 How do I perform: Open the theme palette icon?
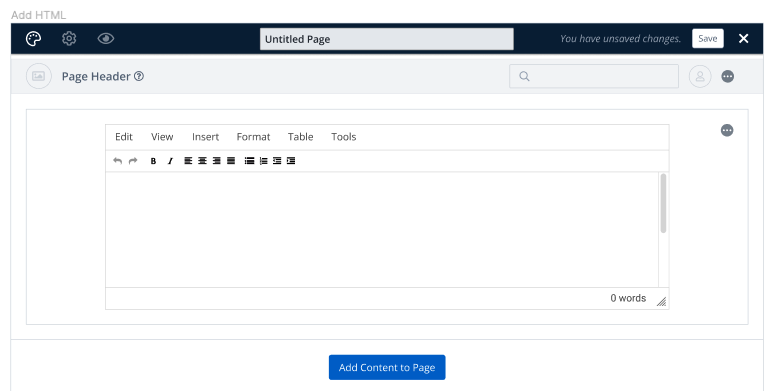pos(33,39)
